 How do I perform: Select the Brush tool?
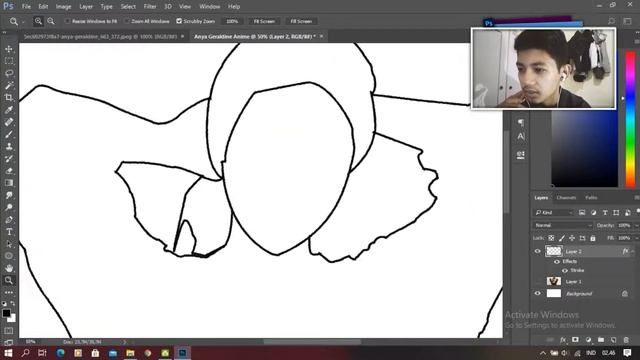coord(9,134)
